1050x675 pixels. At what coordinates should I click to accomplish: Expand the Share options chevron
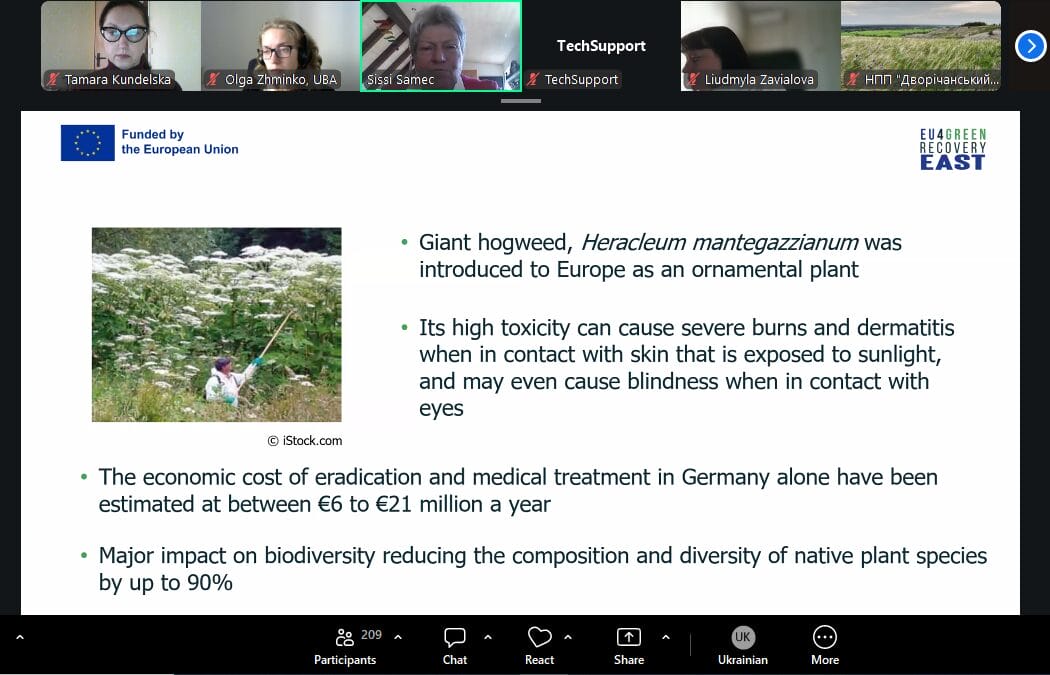tap(665, 637)
